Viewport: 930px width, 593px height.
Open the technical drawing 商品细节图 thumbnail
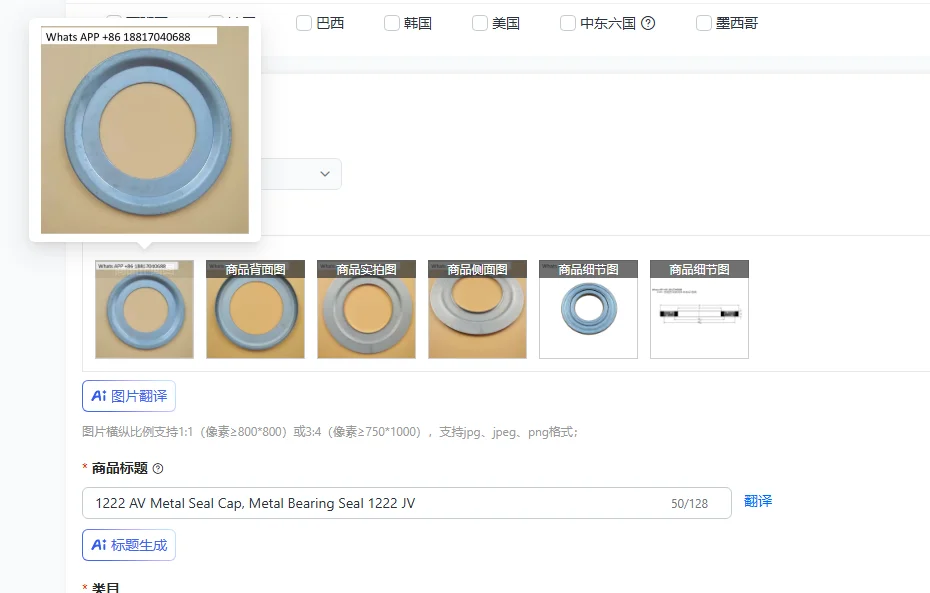pyautogui.click(x=699, y=309)
